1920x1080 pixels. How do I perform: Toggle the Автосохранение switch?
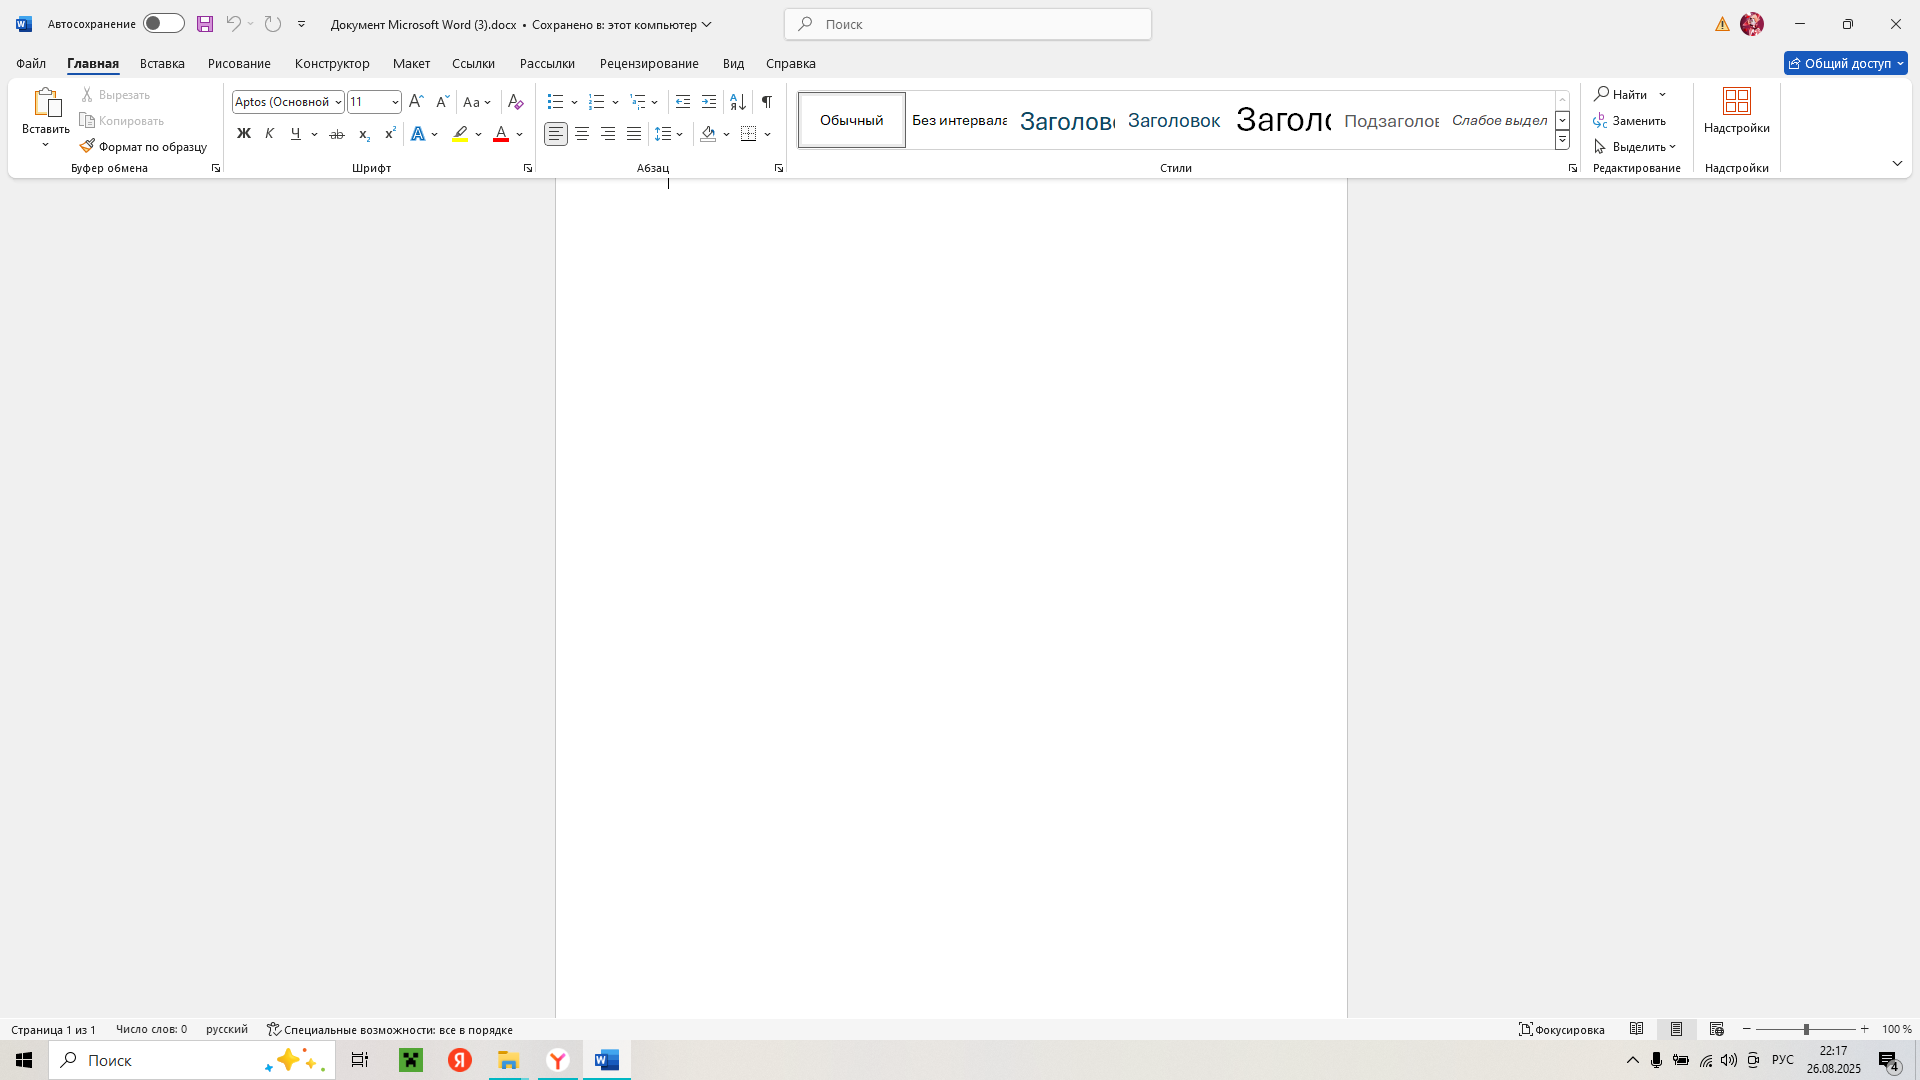pos(163,24)
